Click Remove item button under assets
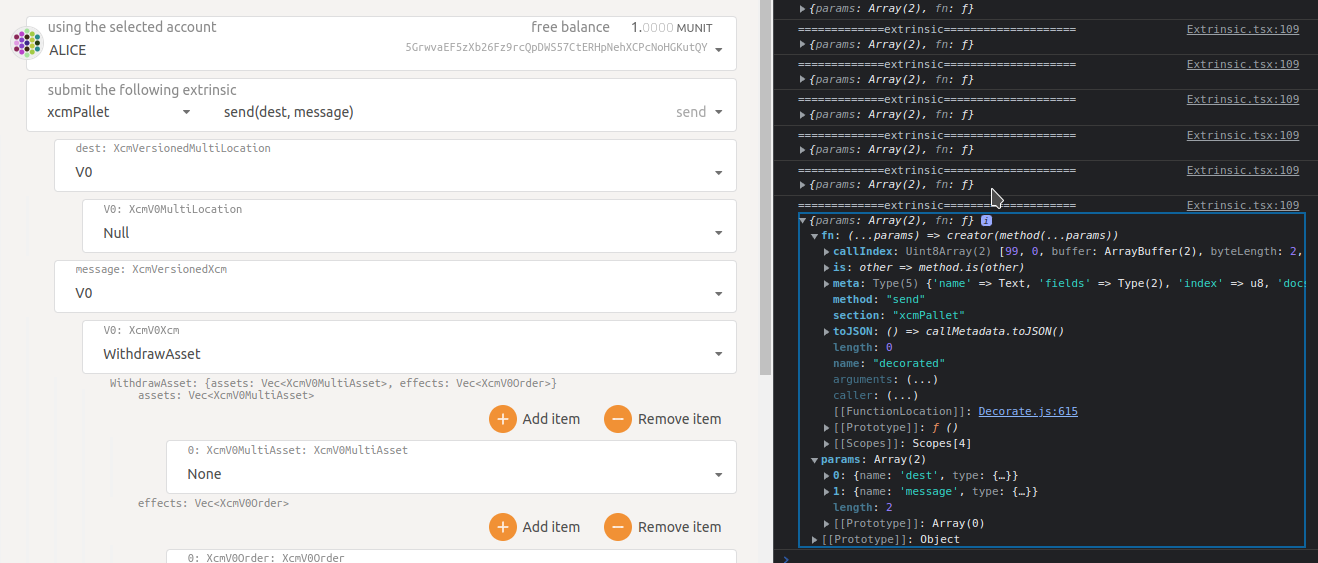1318x563 pixels. pos(663,419)
